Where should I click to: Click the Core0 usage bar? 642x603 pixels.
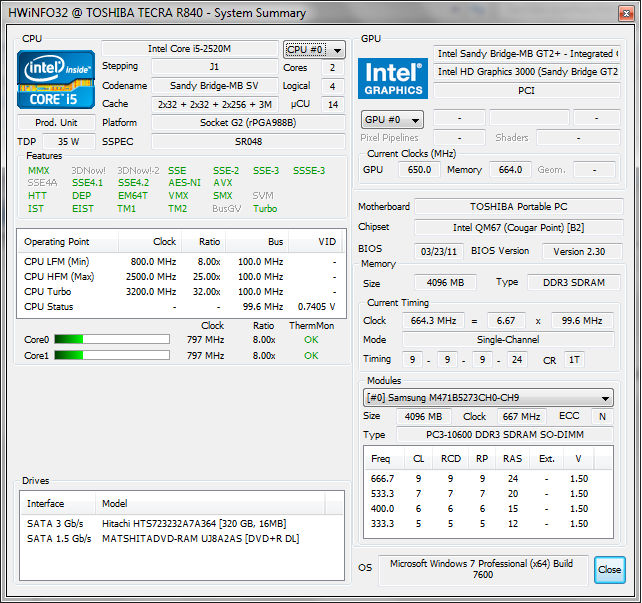click(x=112, y=339)
